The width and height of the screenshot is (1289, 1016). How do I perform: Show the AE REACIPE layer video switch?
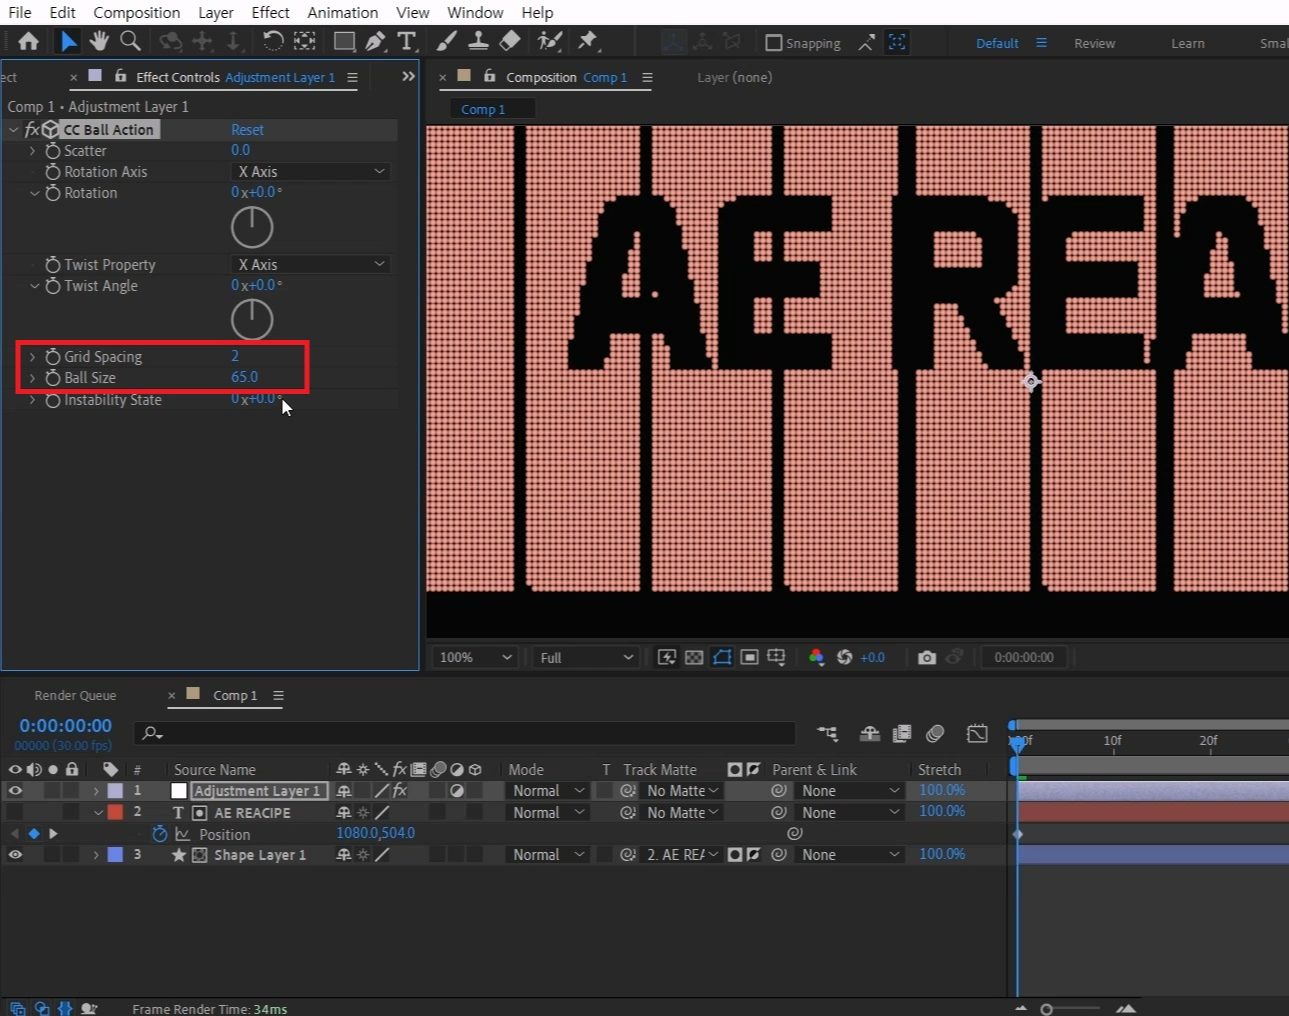pyautogui.click(x=15, y=812)
